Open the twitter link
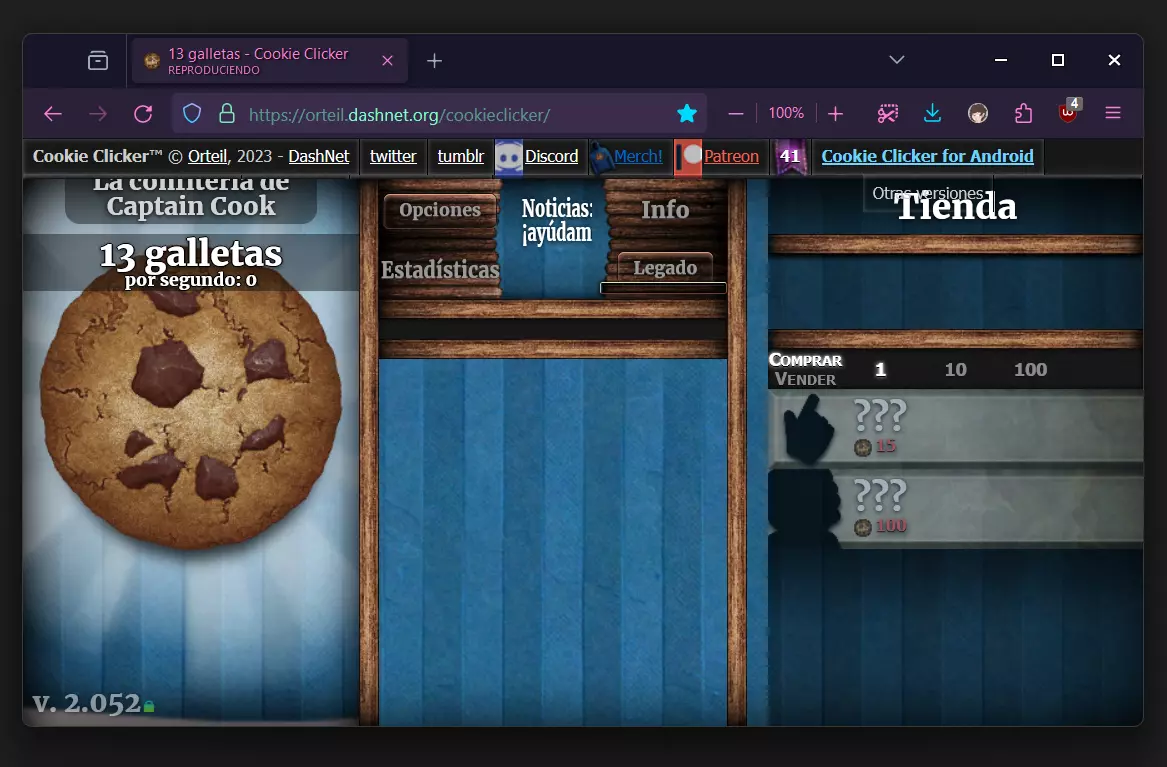Image resolution: width=1167 pixels, height=767 pixels. pos(393,156)
